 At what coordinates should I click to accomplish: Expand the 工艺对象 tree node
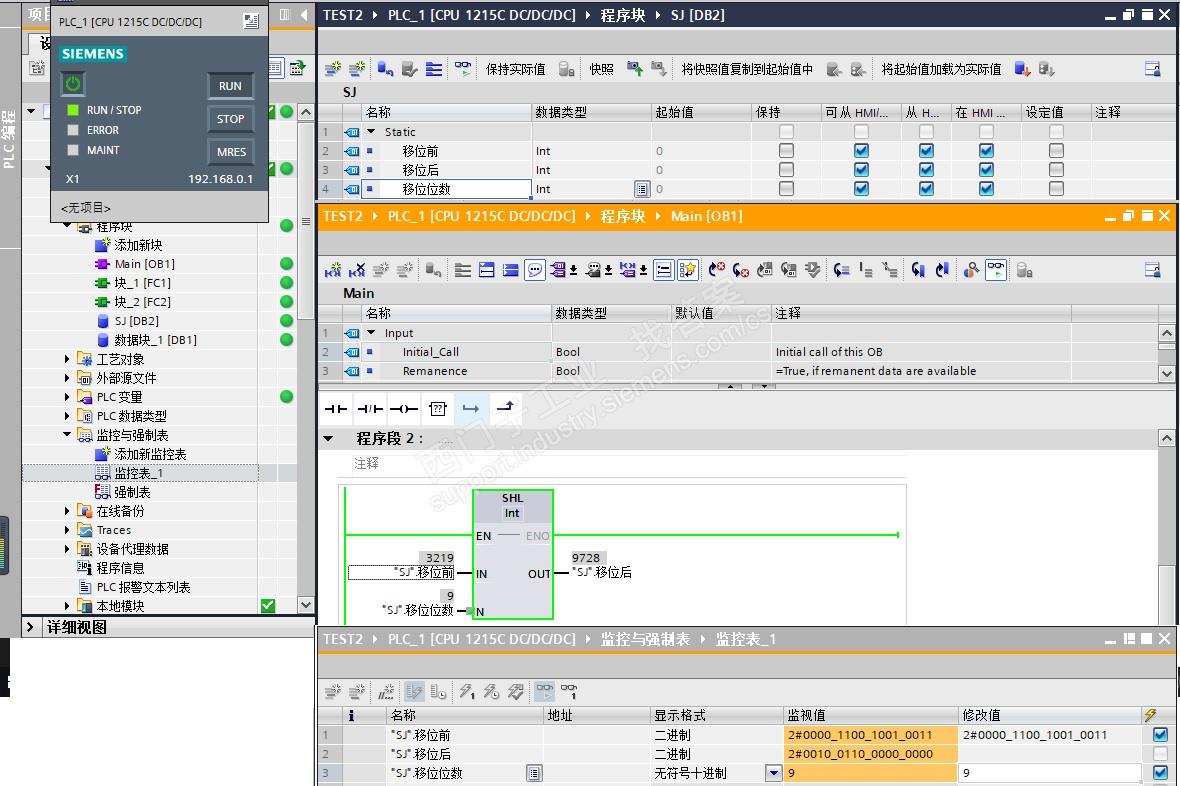tap(67, 359)
